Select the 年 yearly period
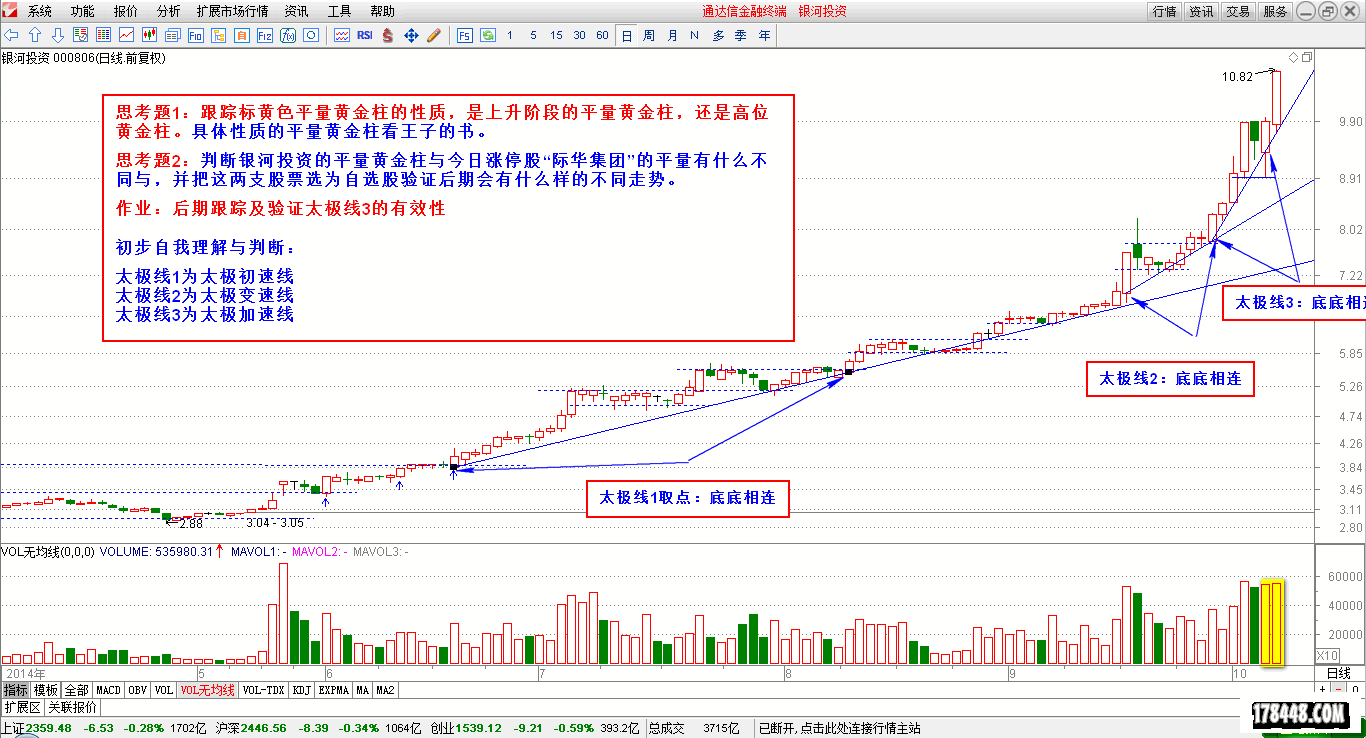This screenshot has height=738, width=1366. click(x=764, y=35)
